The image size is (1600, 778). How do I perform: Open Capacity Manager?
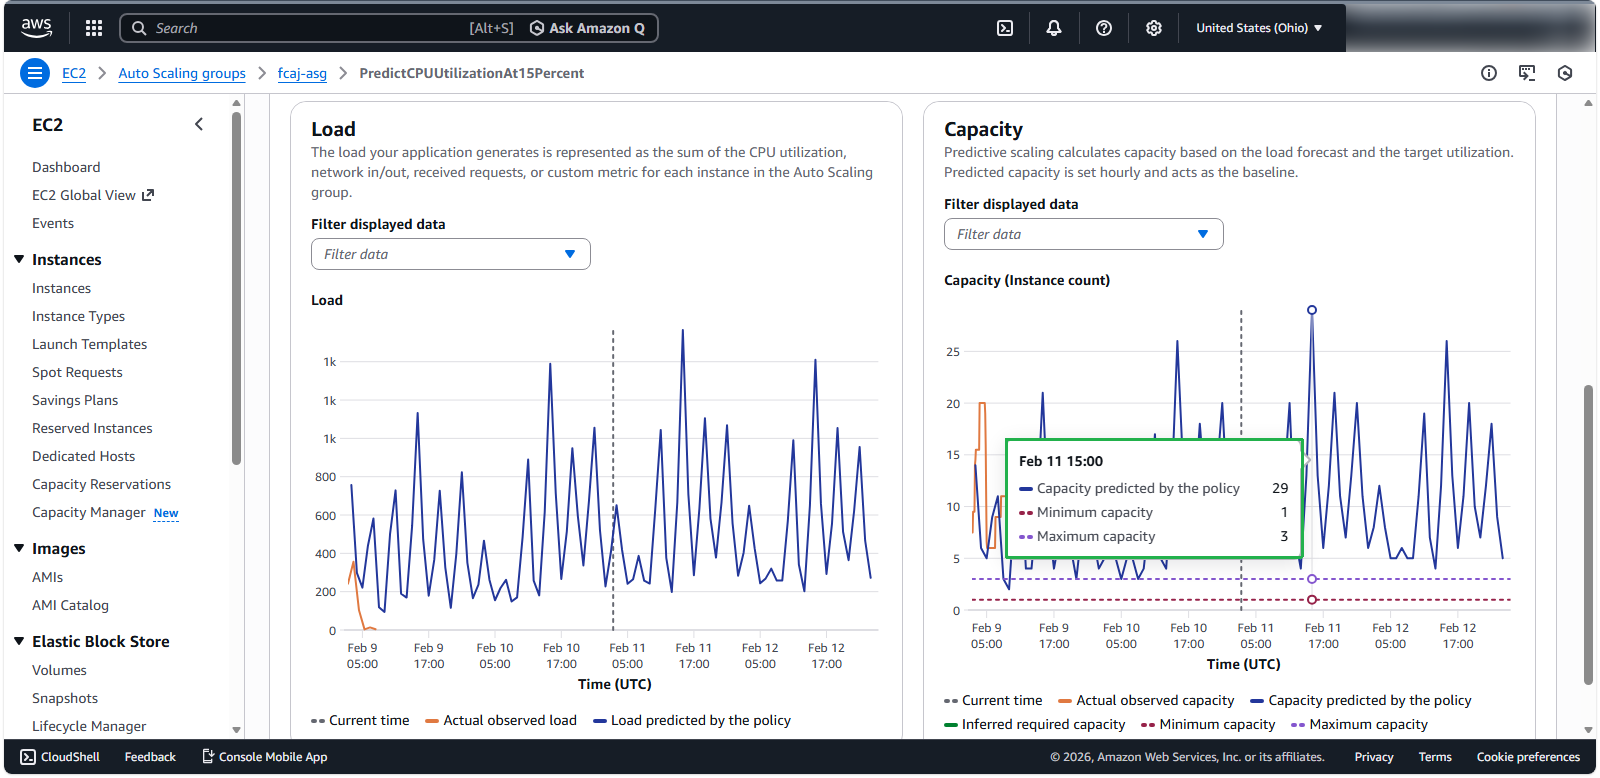click(x=89, y=512)
